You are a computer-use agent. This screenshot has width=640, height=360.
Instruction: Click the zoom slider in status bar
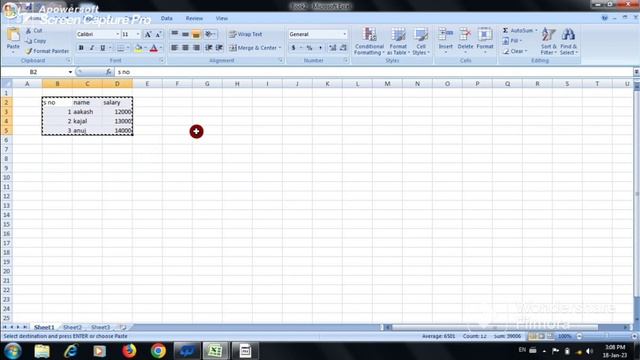point(606,336)
